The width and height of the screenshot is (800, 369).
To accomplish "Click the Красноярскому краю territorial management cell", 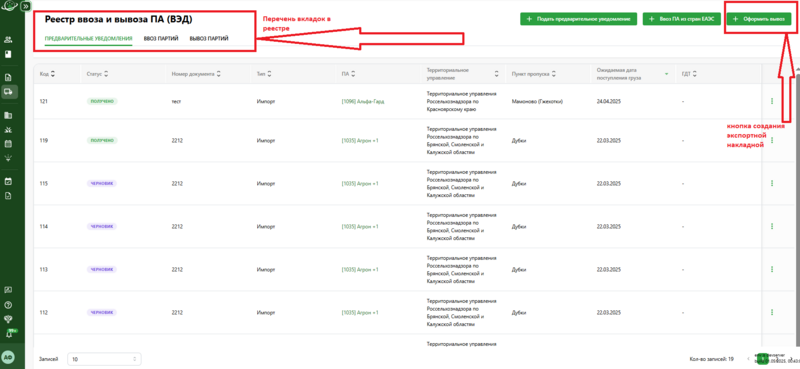I will point(461,102).
